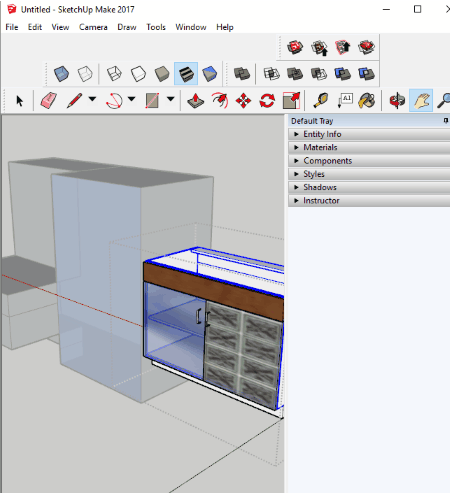Select the Eraser tool
Viewport: 450px width, 493px height.
49,100
